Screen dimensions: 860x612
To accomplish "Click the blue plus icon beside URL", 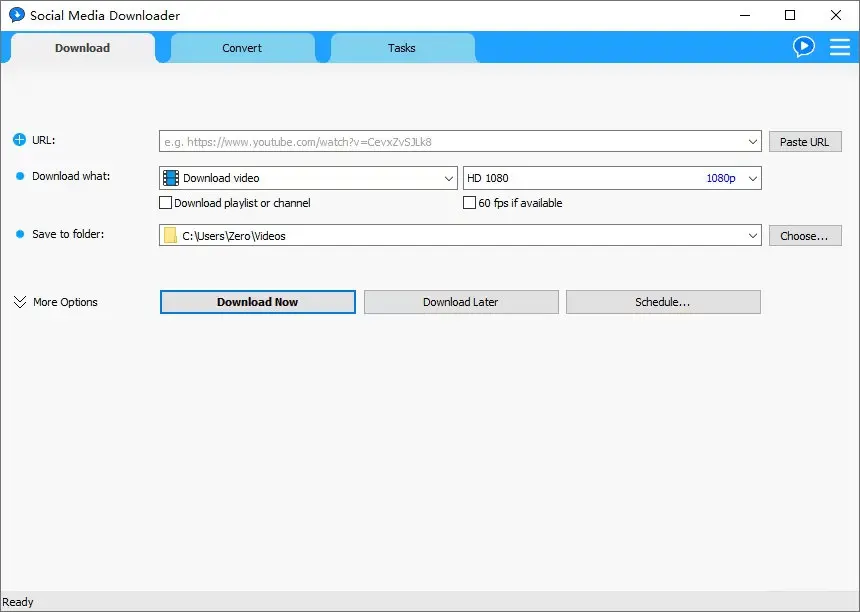I will pyautogui.click(x=19, y=140).
